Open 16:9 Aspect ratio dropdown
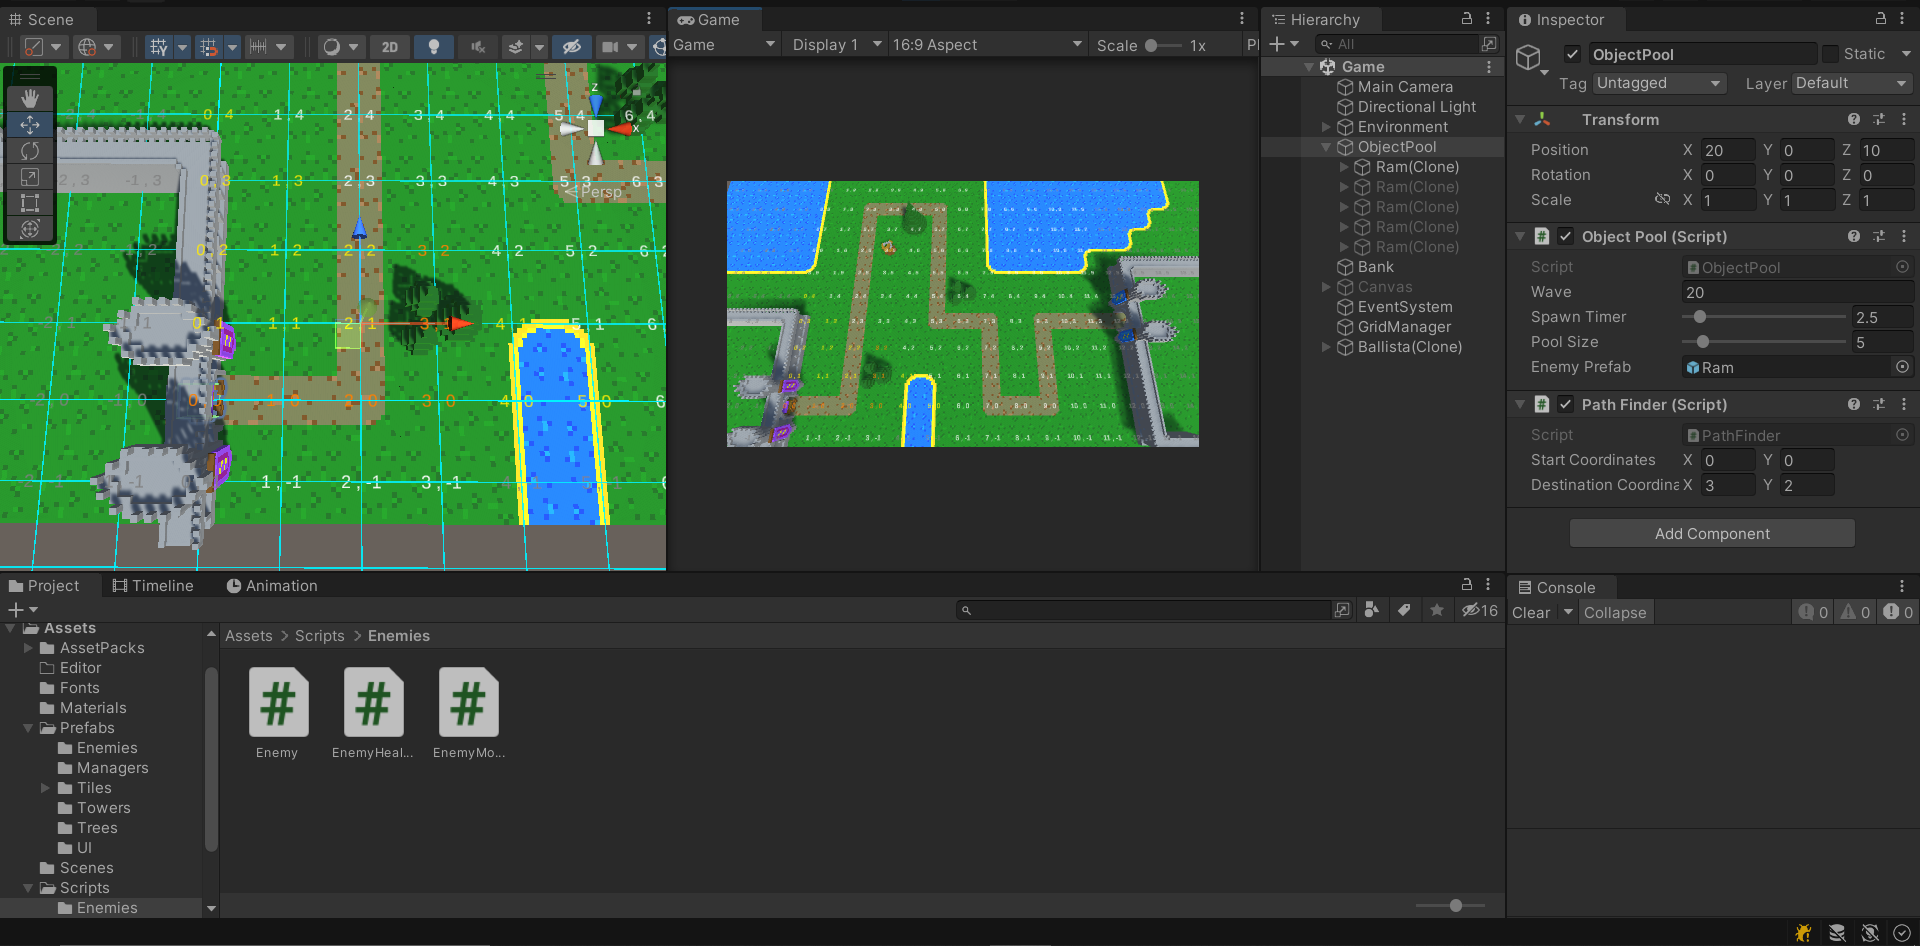Image resolution: width=1920 pixels, height=946 pixels. (x=987, y=45)
